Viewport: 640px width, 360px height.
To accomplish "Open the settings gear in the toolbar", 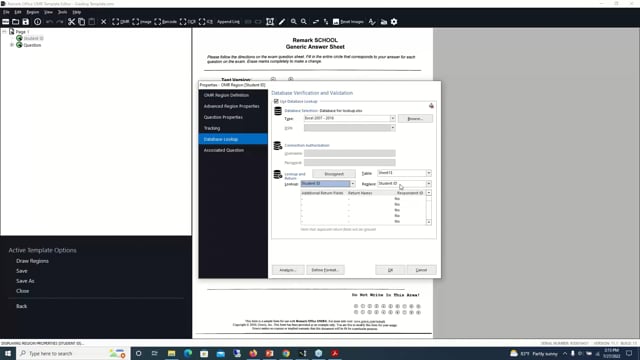I will pos(394,22).
